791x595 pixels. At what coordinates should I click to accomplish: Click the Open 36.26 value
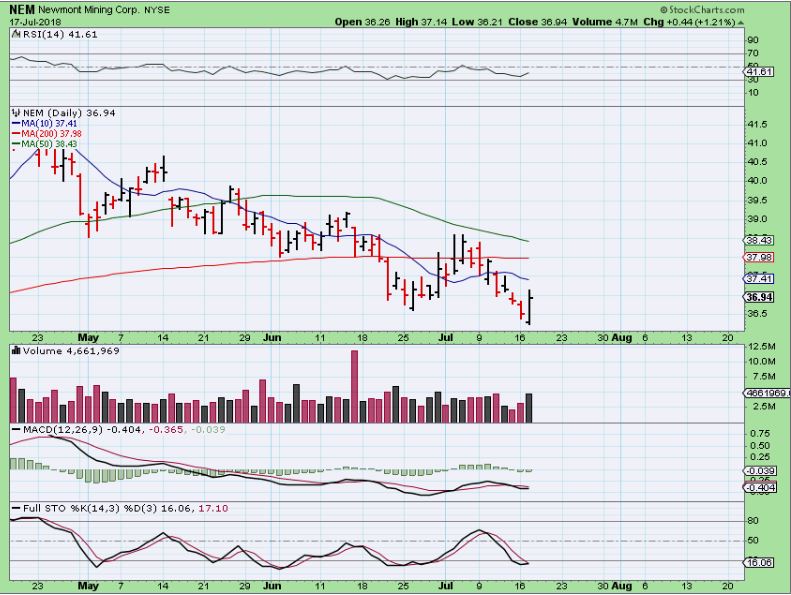pyautogui.click(x=363, y=22)
